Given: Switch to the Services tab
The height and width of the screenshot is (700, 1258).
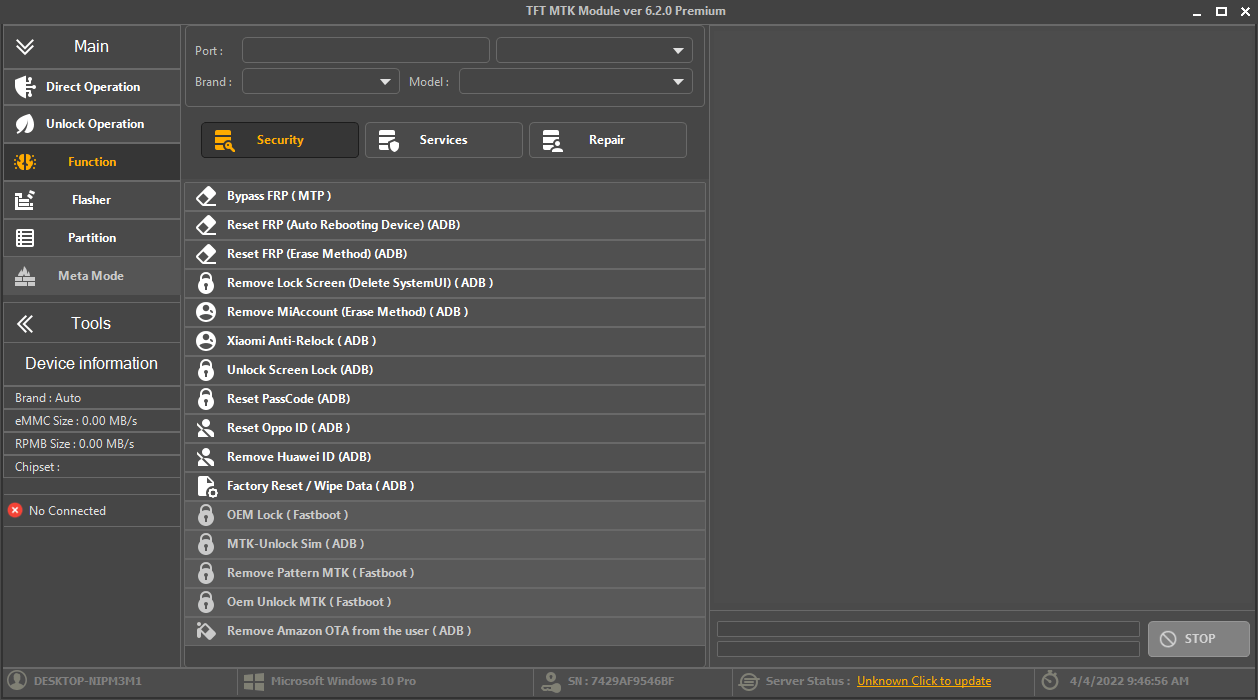Looking at the screenshot, I should pyautogui.click(x=443, y=140).
